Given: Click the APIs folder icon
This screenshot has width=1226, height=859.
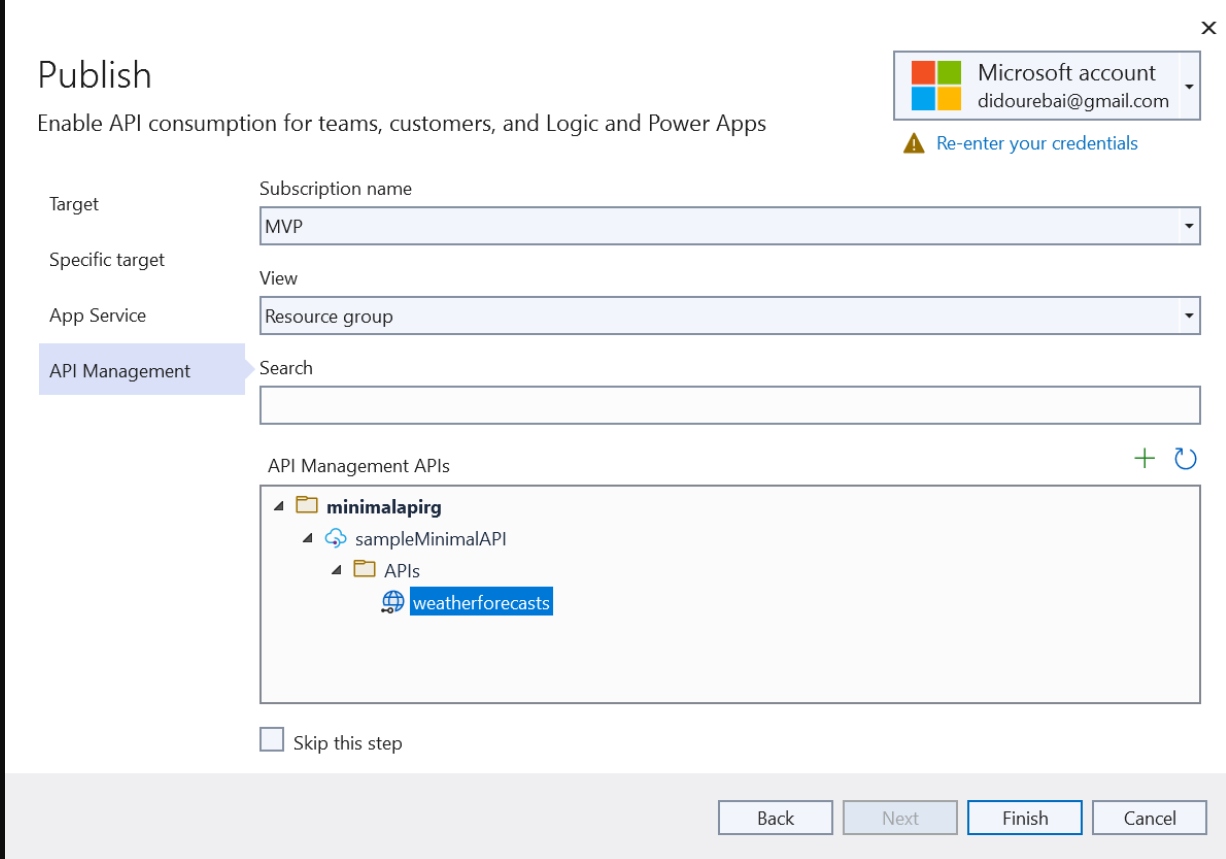Looking at the screenshot, I should (365, 571).
